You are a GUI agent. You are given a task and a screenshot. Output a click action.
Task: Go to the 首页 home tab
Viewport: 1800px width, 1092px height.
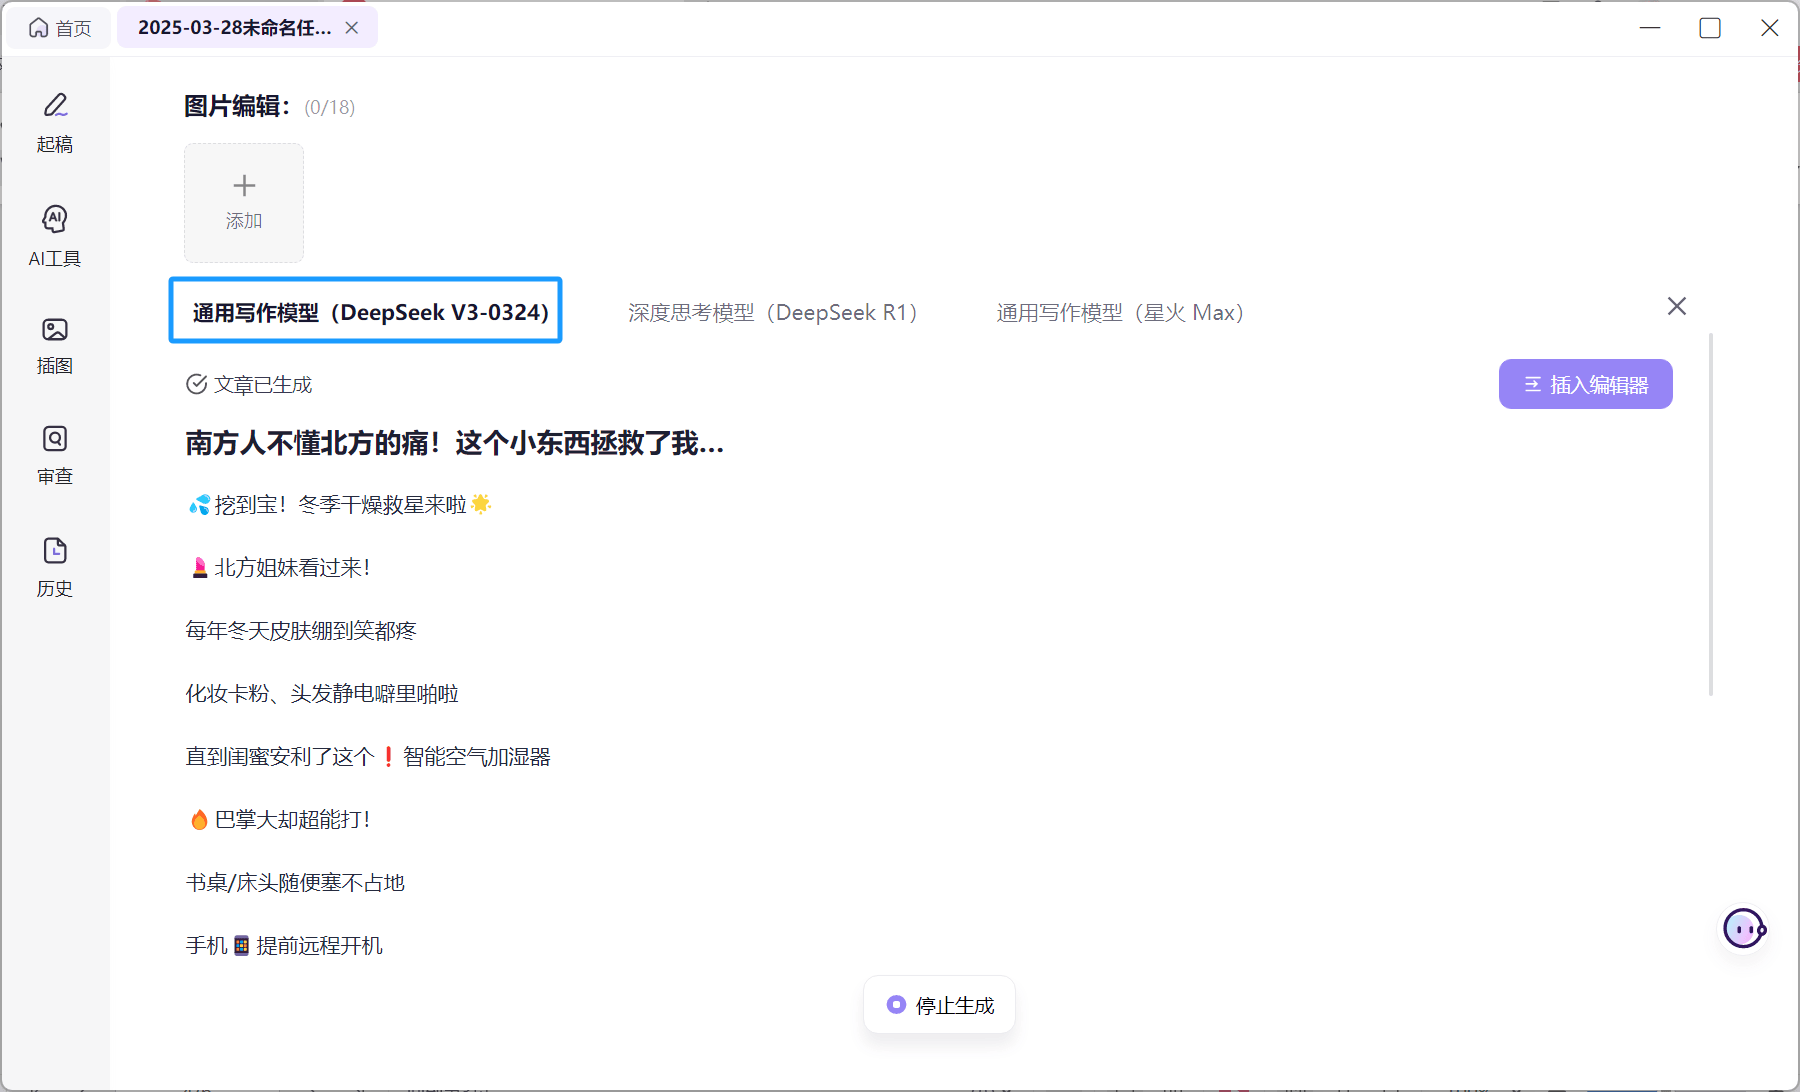60,28
